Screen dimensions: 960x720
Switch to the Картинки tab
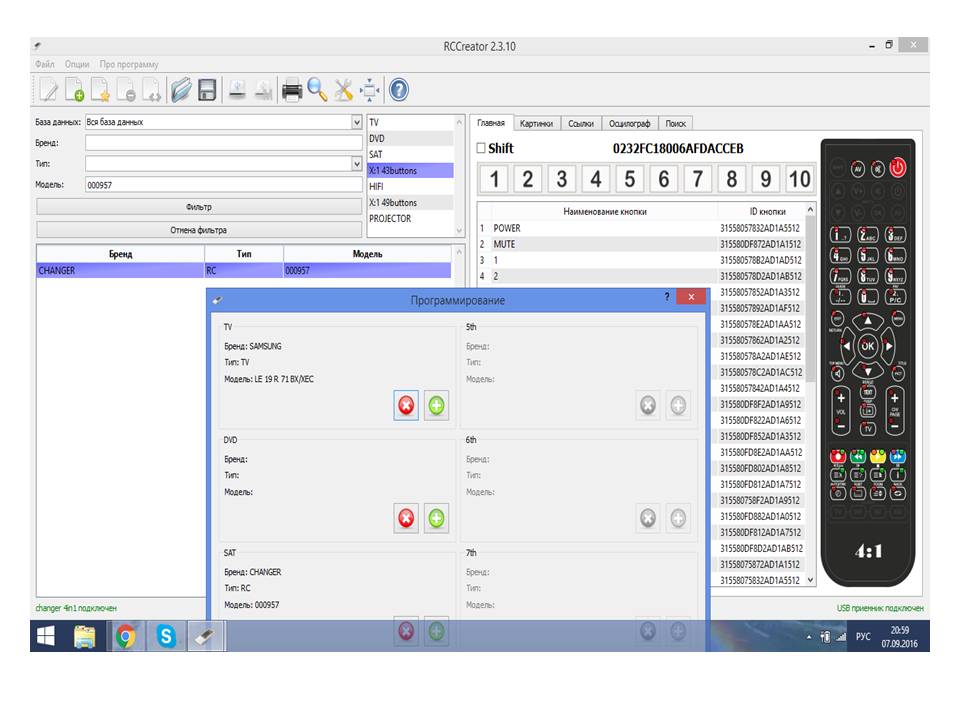(x=536, y=123)
